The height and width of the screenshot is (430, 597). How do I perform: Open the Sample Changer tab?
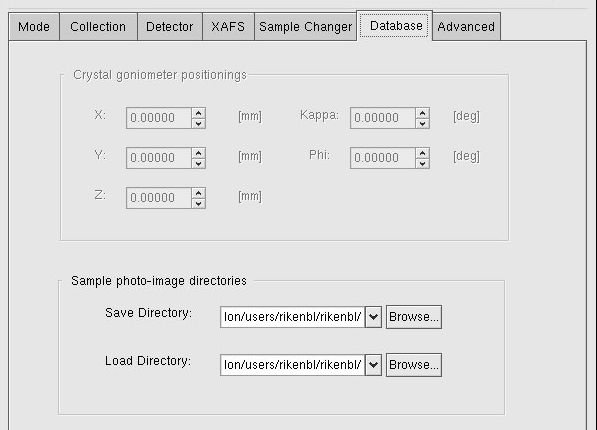(x=305, y=26)
